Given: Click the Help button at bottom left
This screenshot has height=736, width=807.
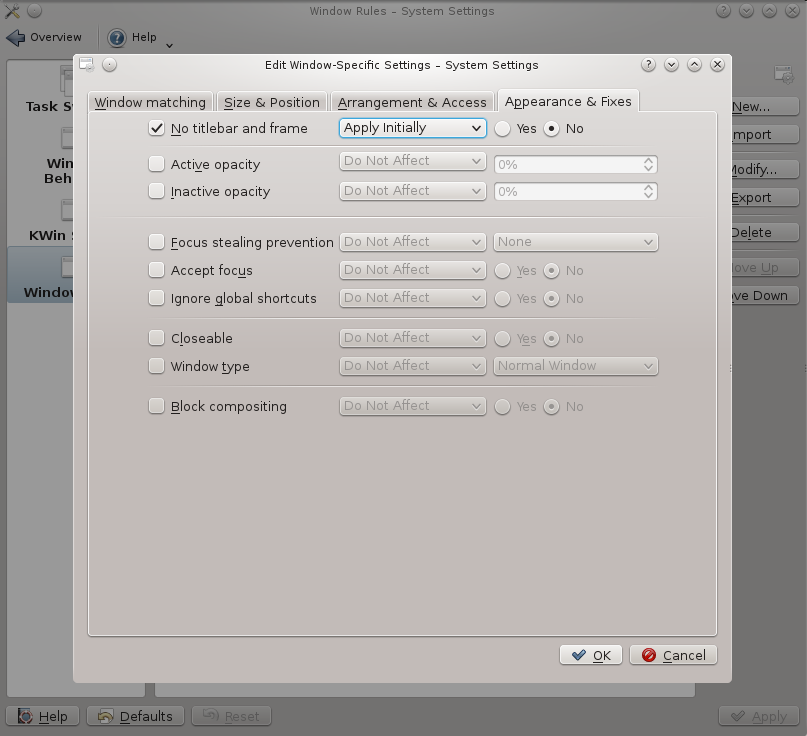Looking at the screenshot, I should click(42, 716).
